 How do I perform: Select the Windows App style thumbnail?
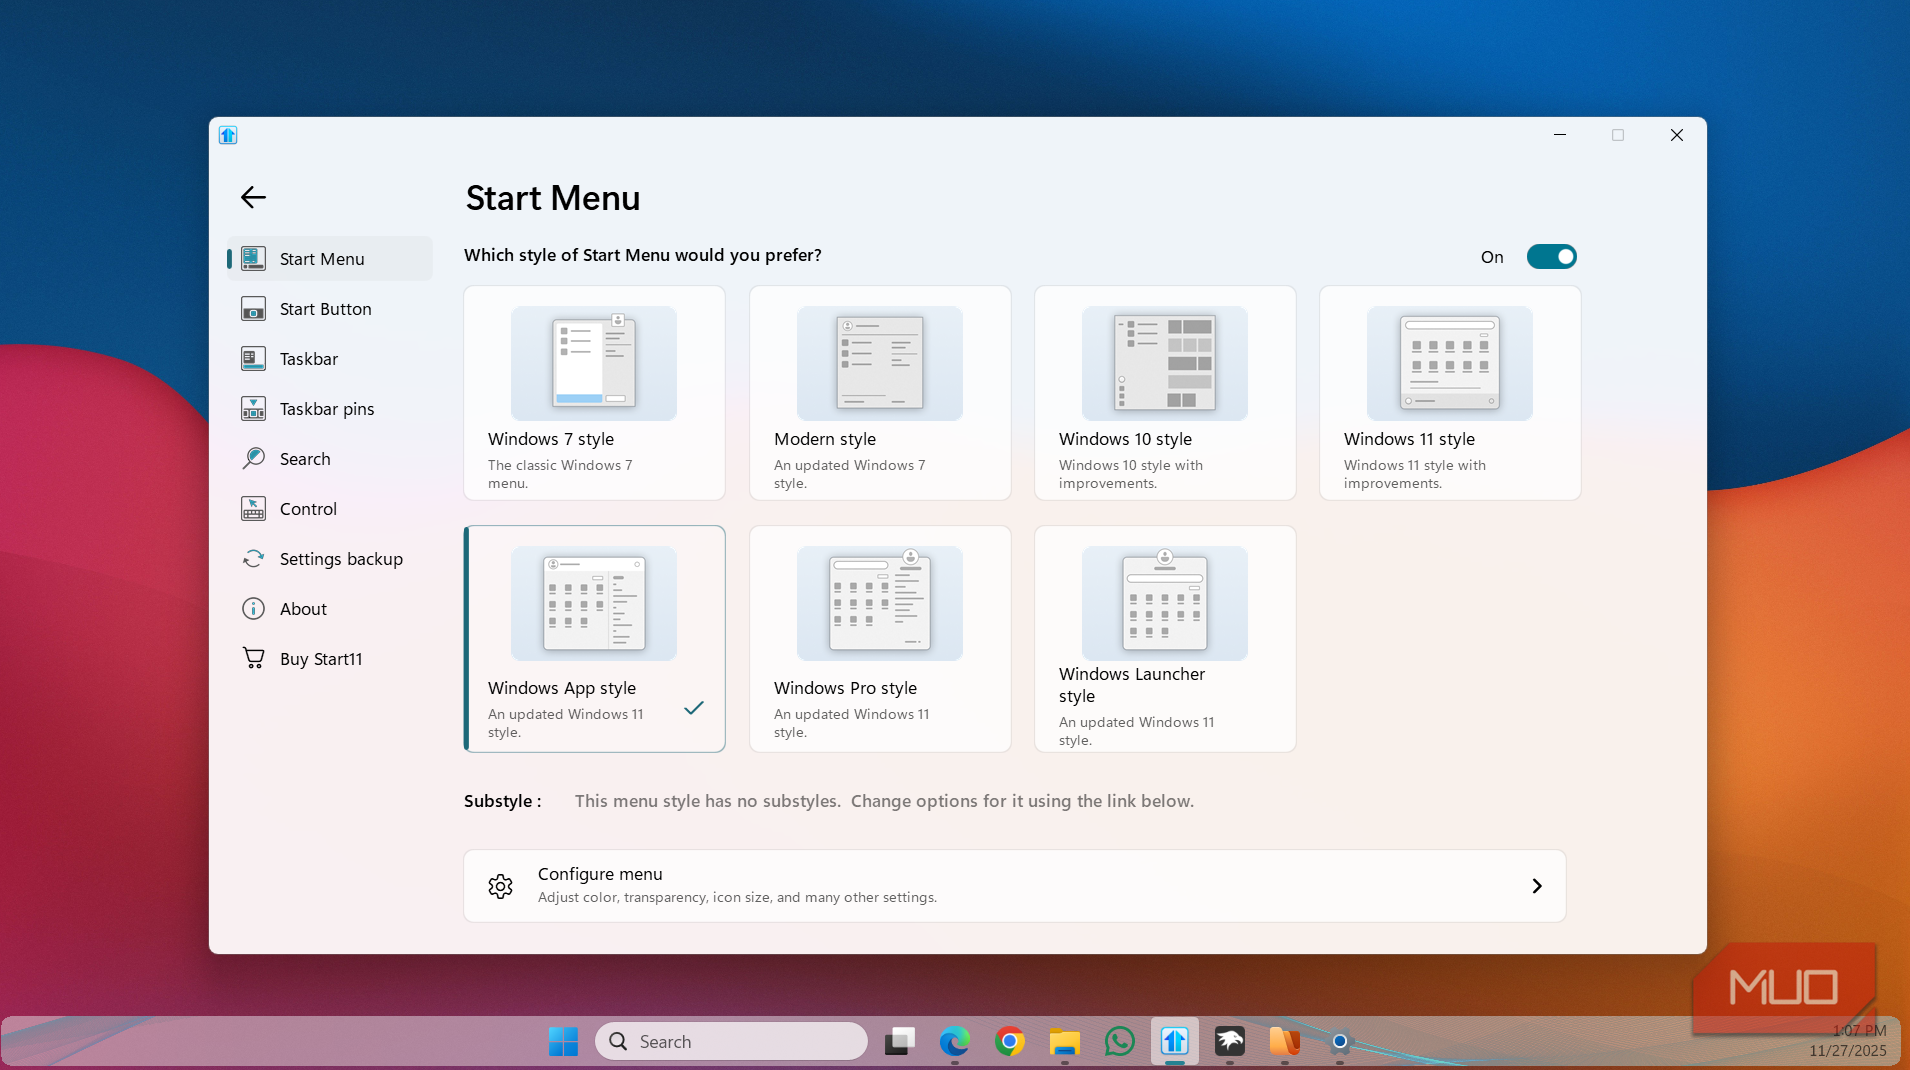tap(594, 603)
